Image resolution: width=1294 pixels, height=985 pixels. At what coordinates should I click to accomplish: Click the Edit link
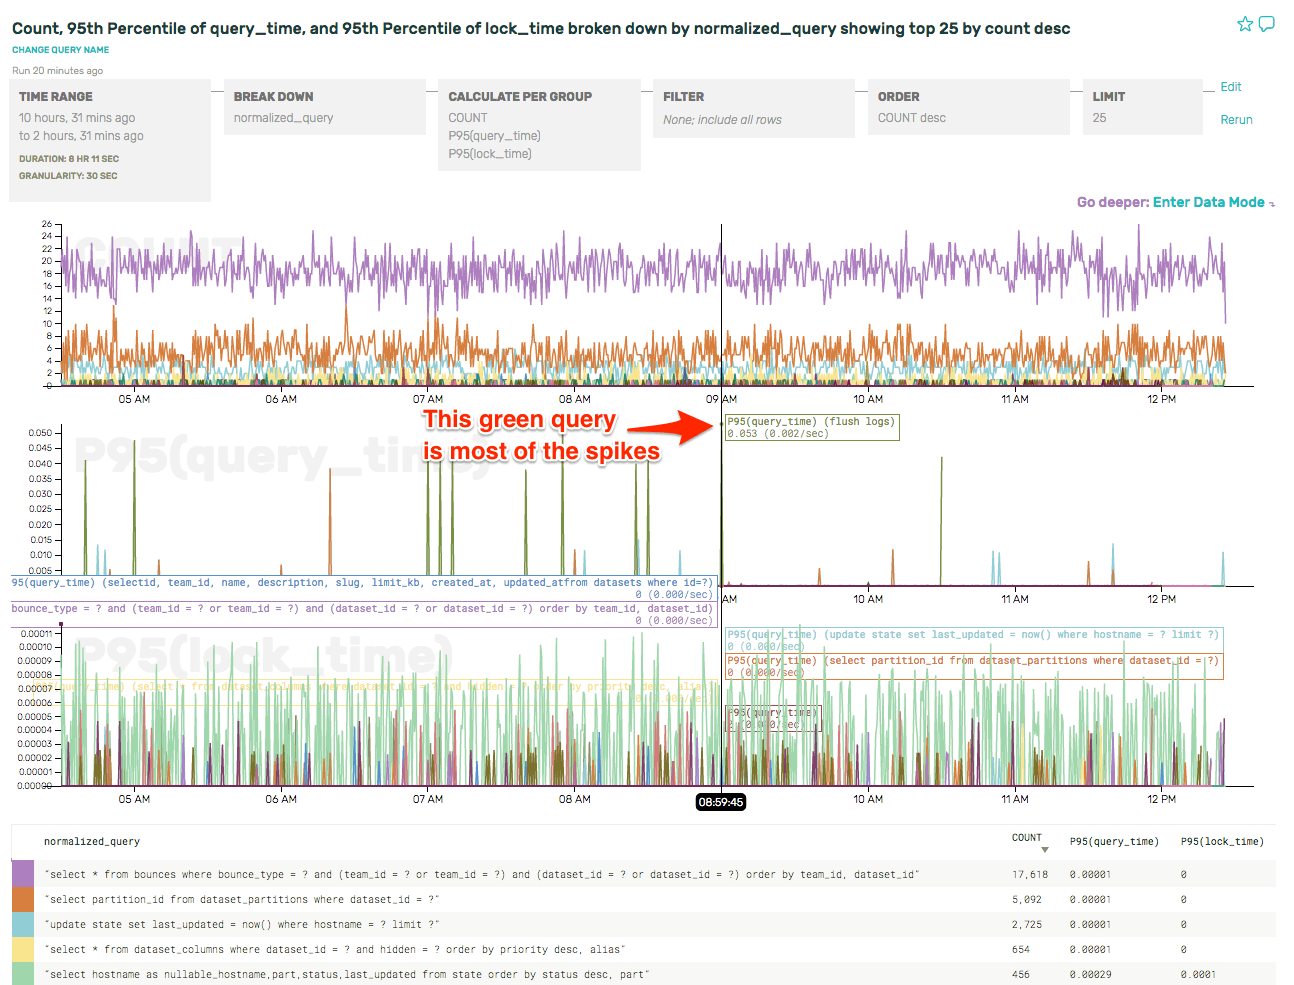[x=1231, y=87]
